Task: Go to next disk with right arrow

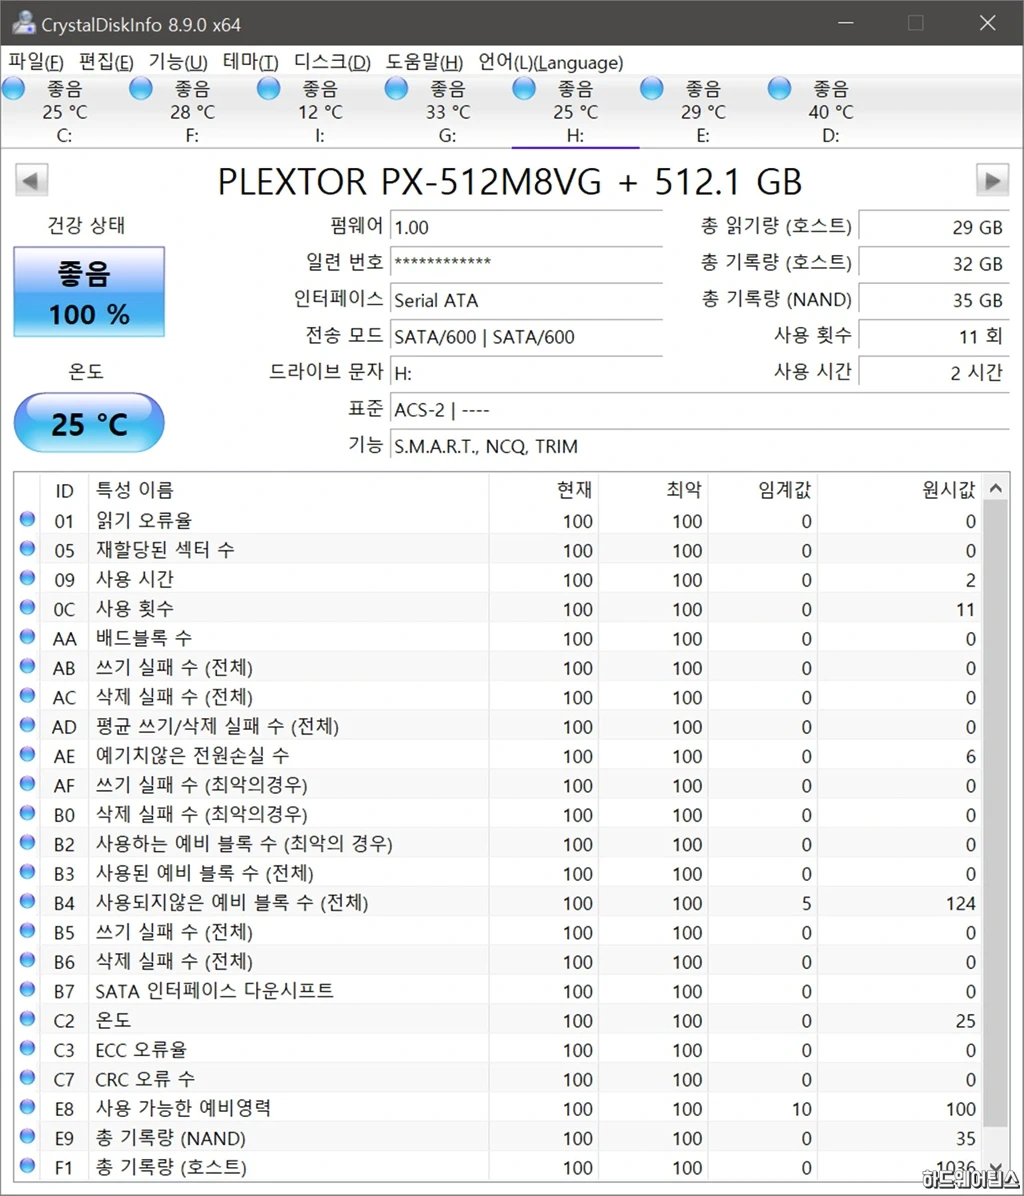Action: [992, 181]
